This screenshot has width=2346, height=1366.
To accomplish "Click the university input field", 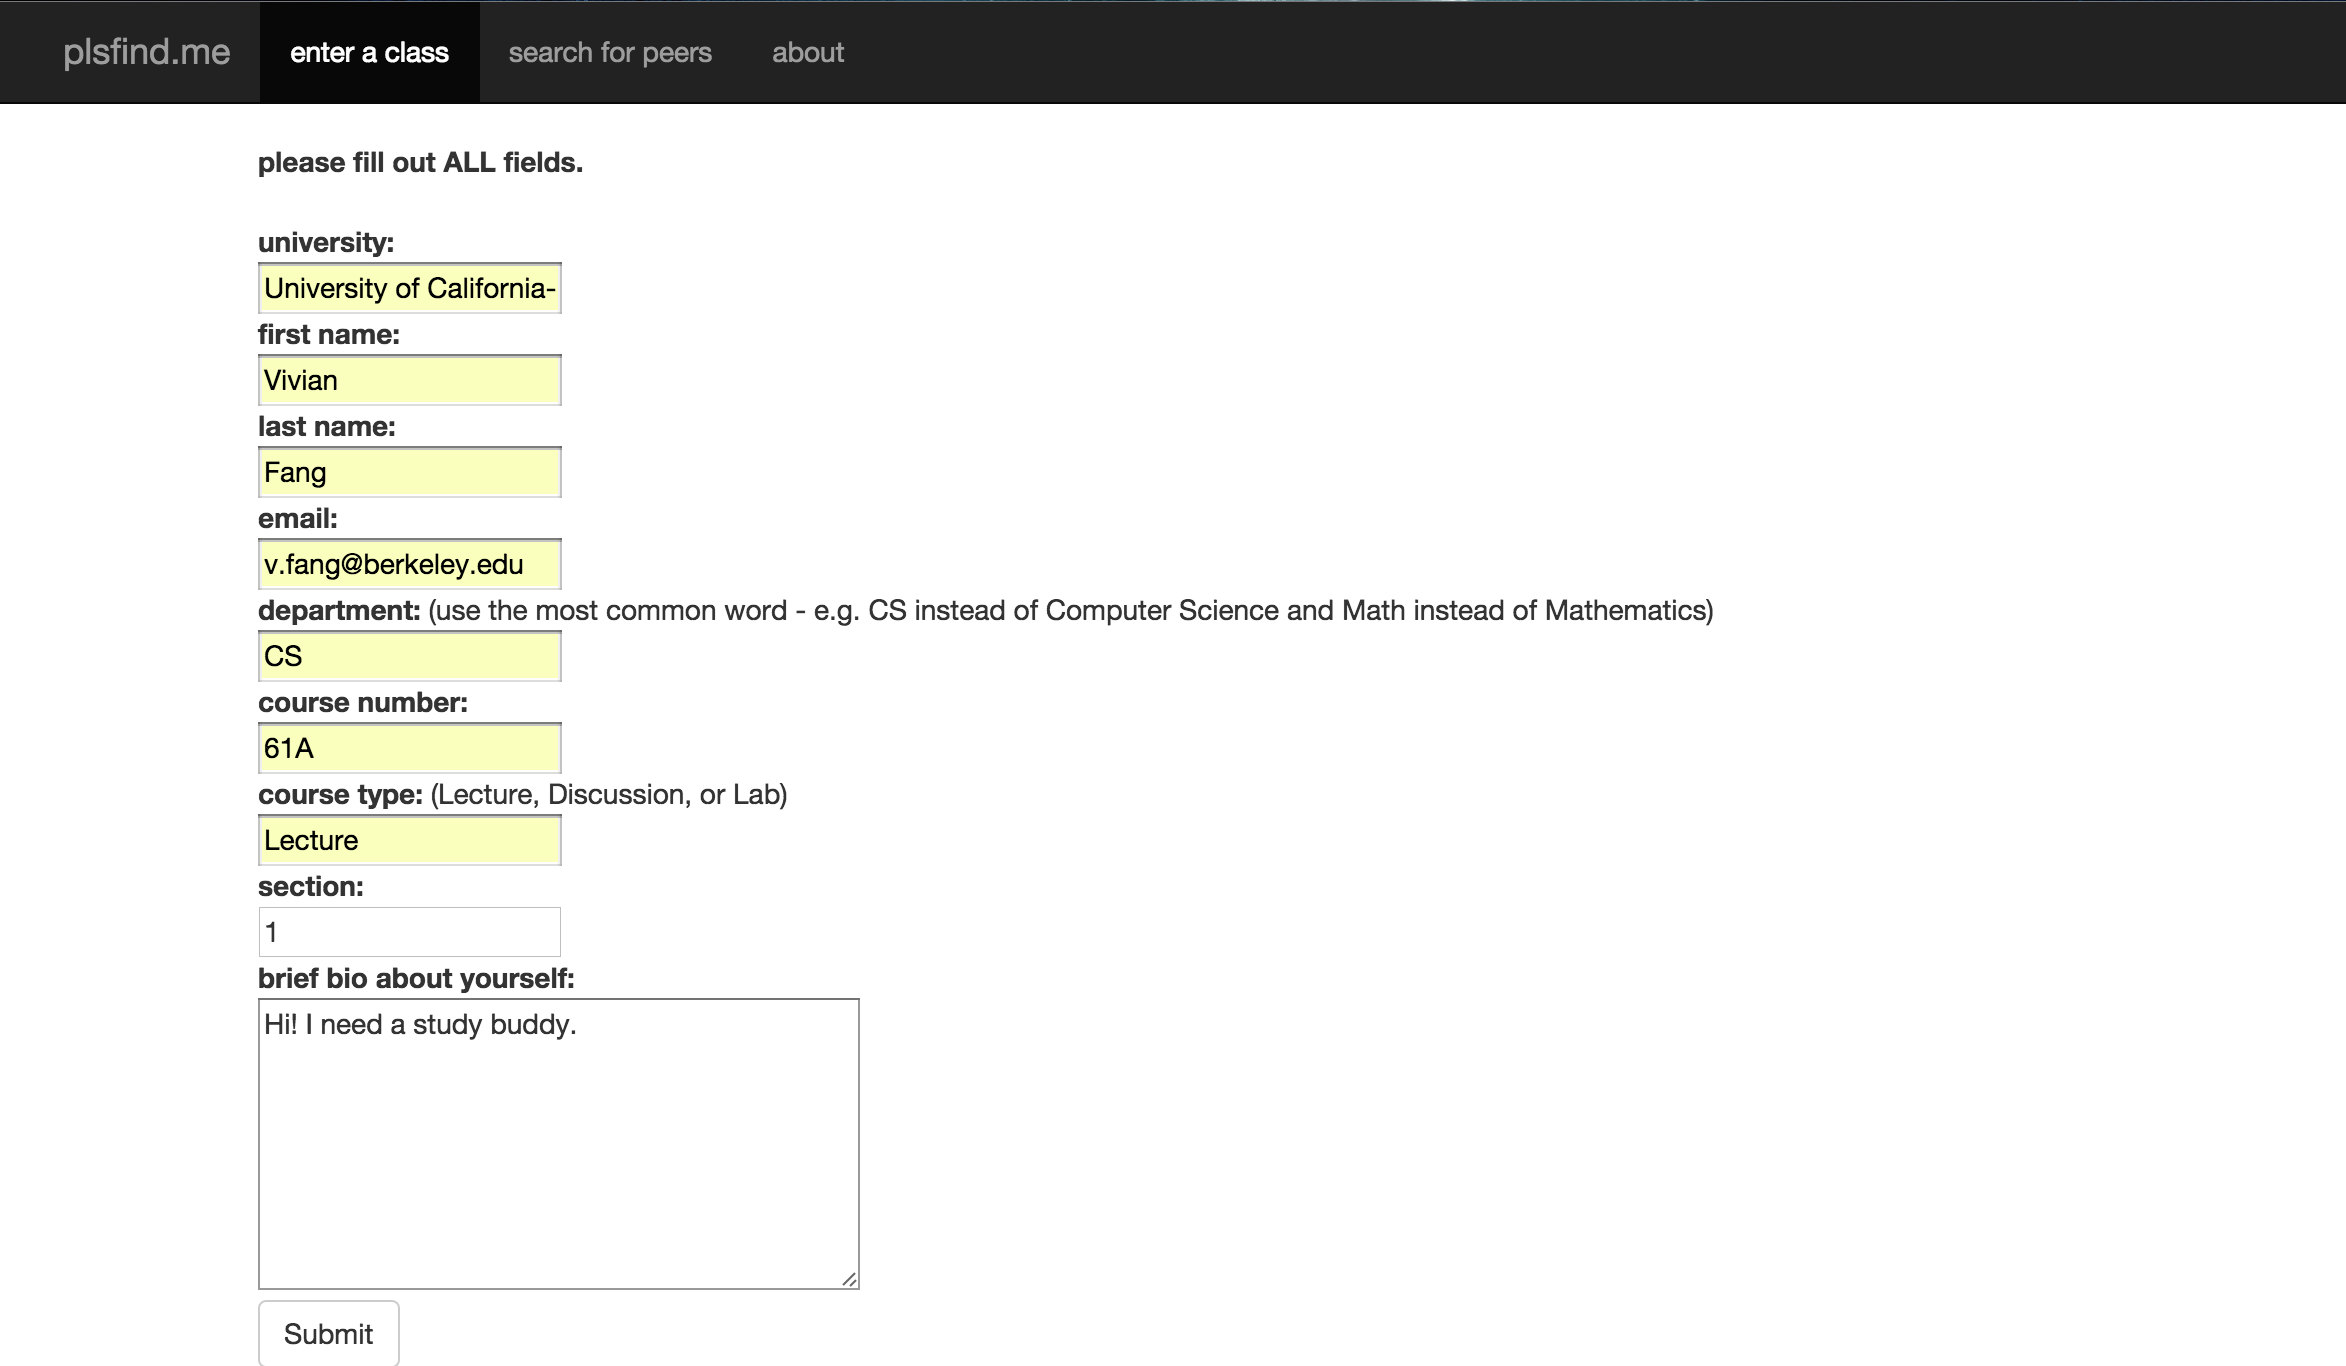I will (409, 288).
